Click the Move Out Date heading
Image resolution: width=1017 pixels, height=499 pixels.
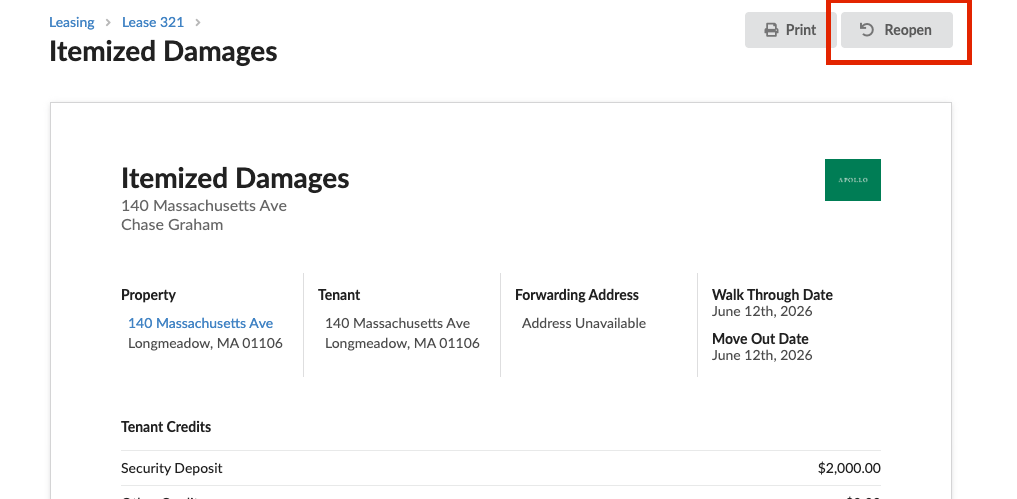[x=760, y=339]
